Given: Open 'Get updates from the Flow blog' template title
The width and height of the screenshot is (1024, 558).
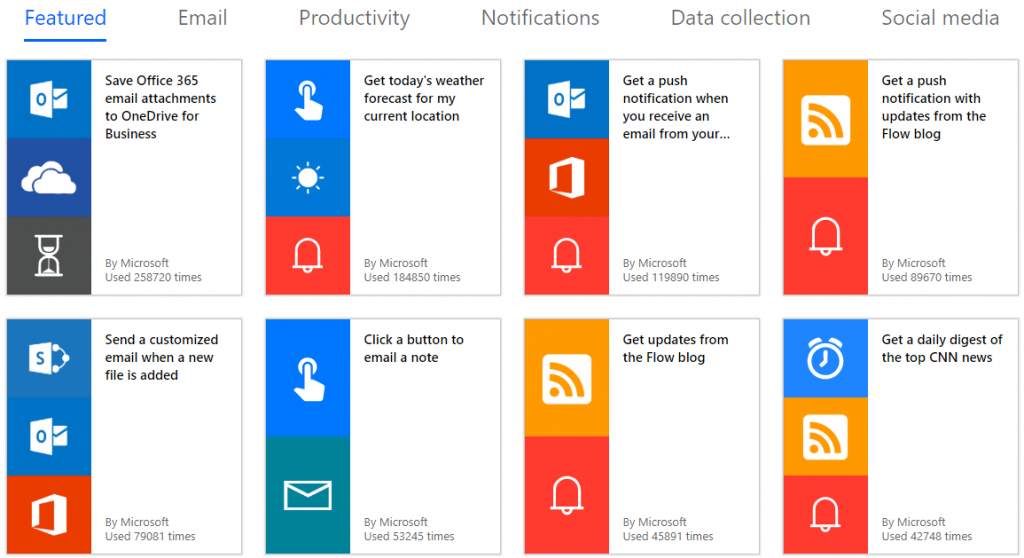Looking at the screenshot, I should pyautogui.click(x=675, y=348).
